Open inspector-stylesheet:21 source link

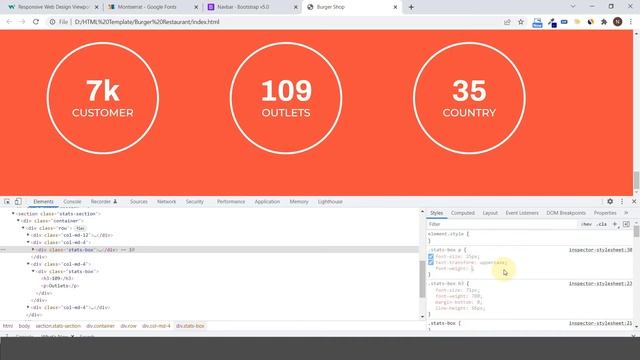click(600, 323)
